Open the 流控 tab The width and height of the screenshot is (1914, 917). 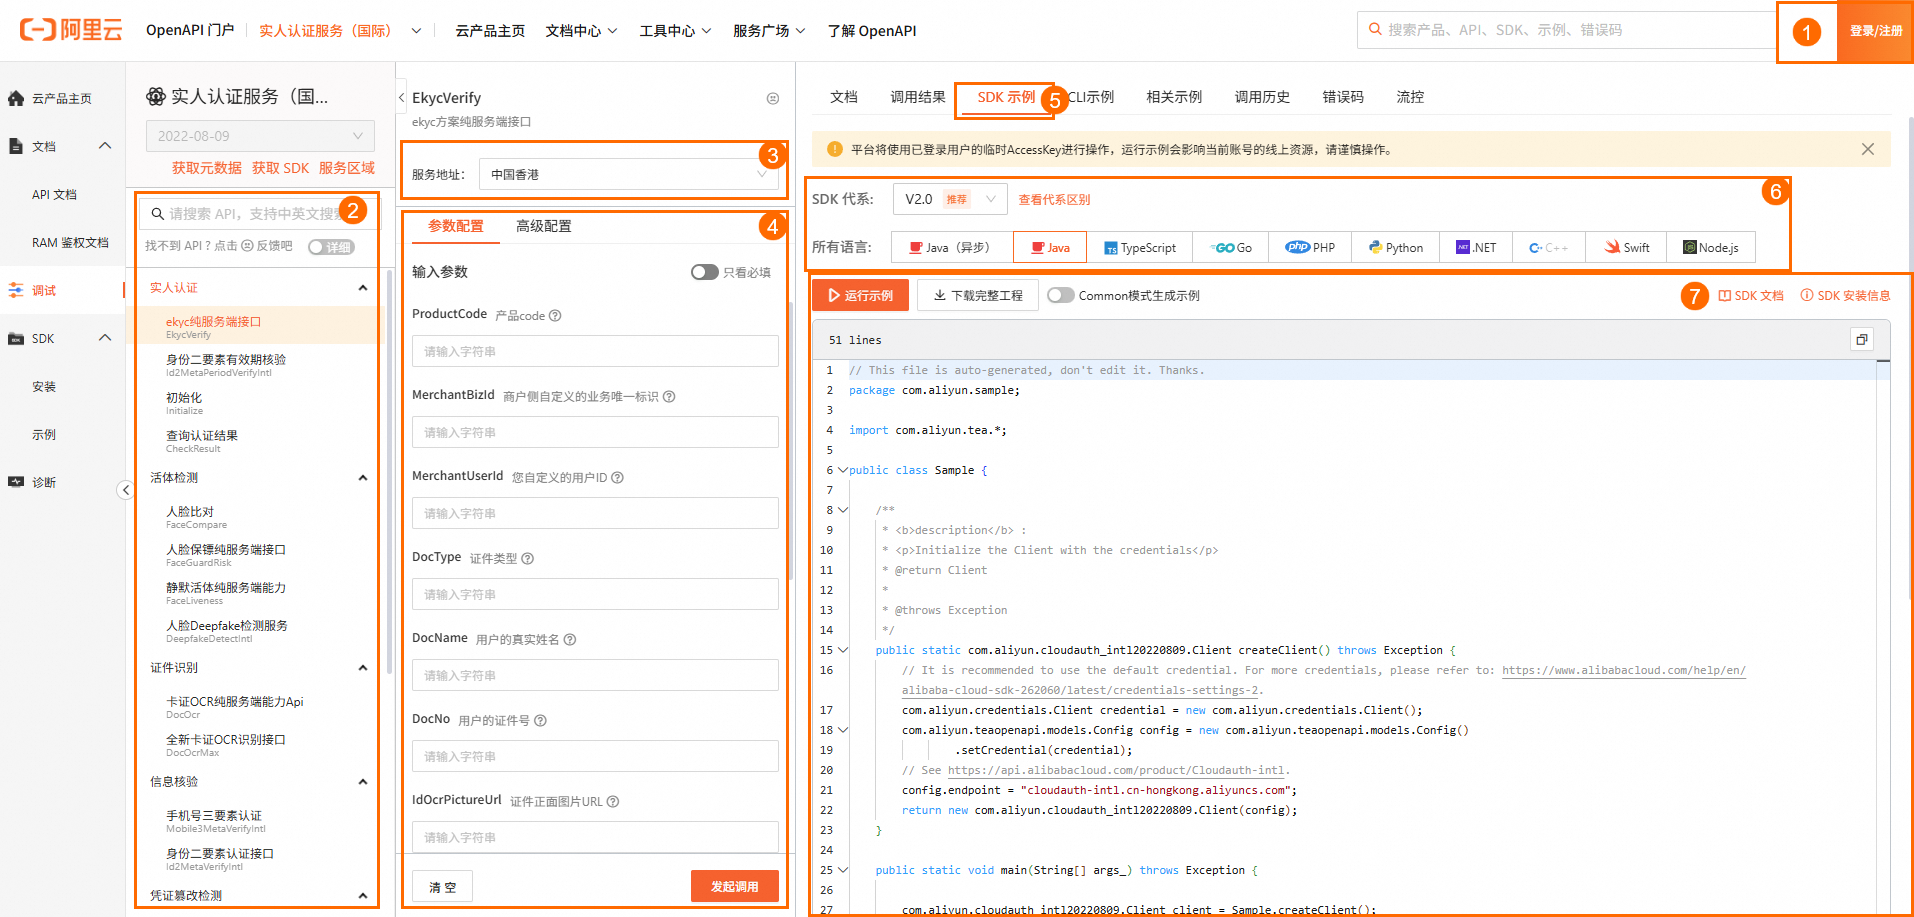[x=1410, y=97]
